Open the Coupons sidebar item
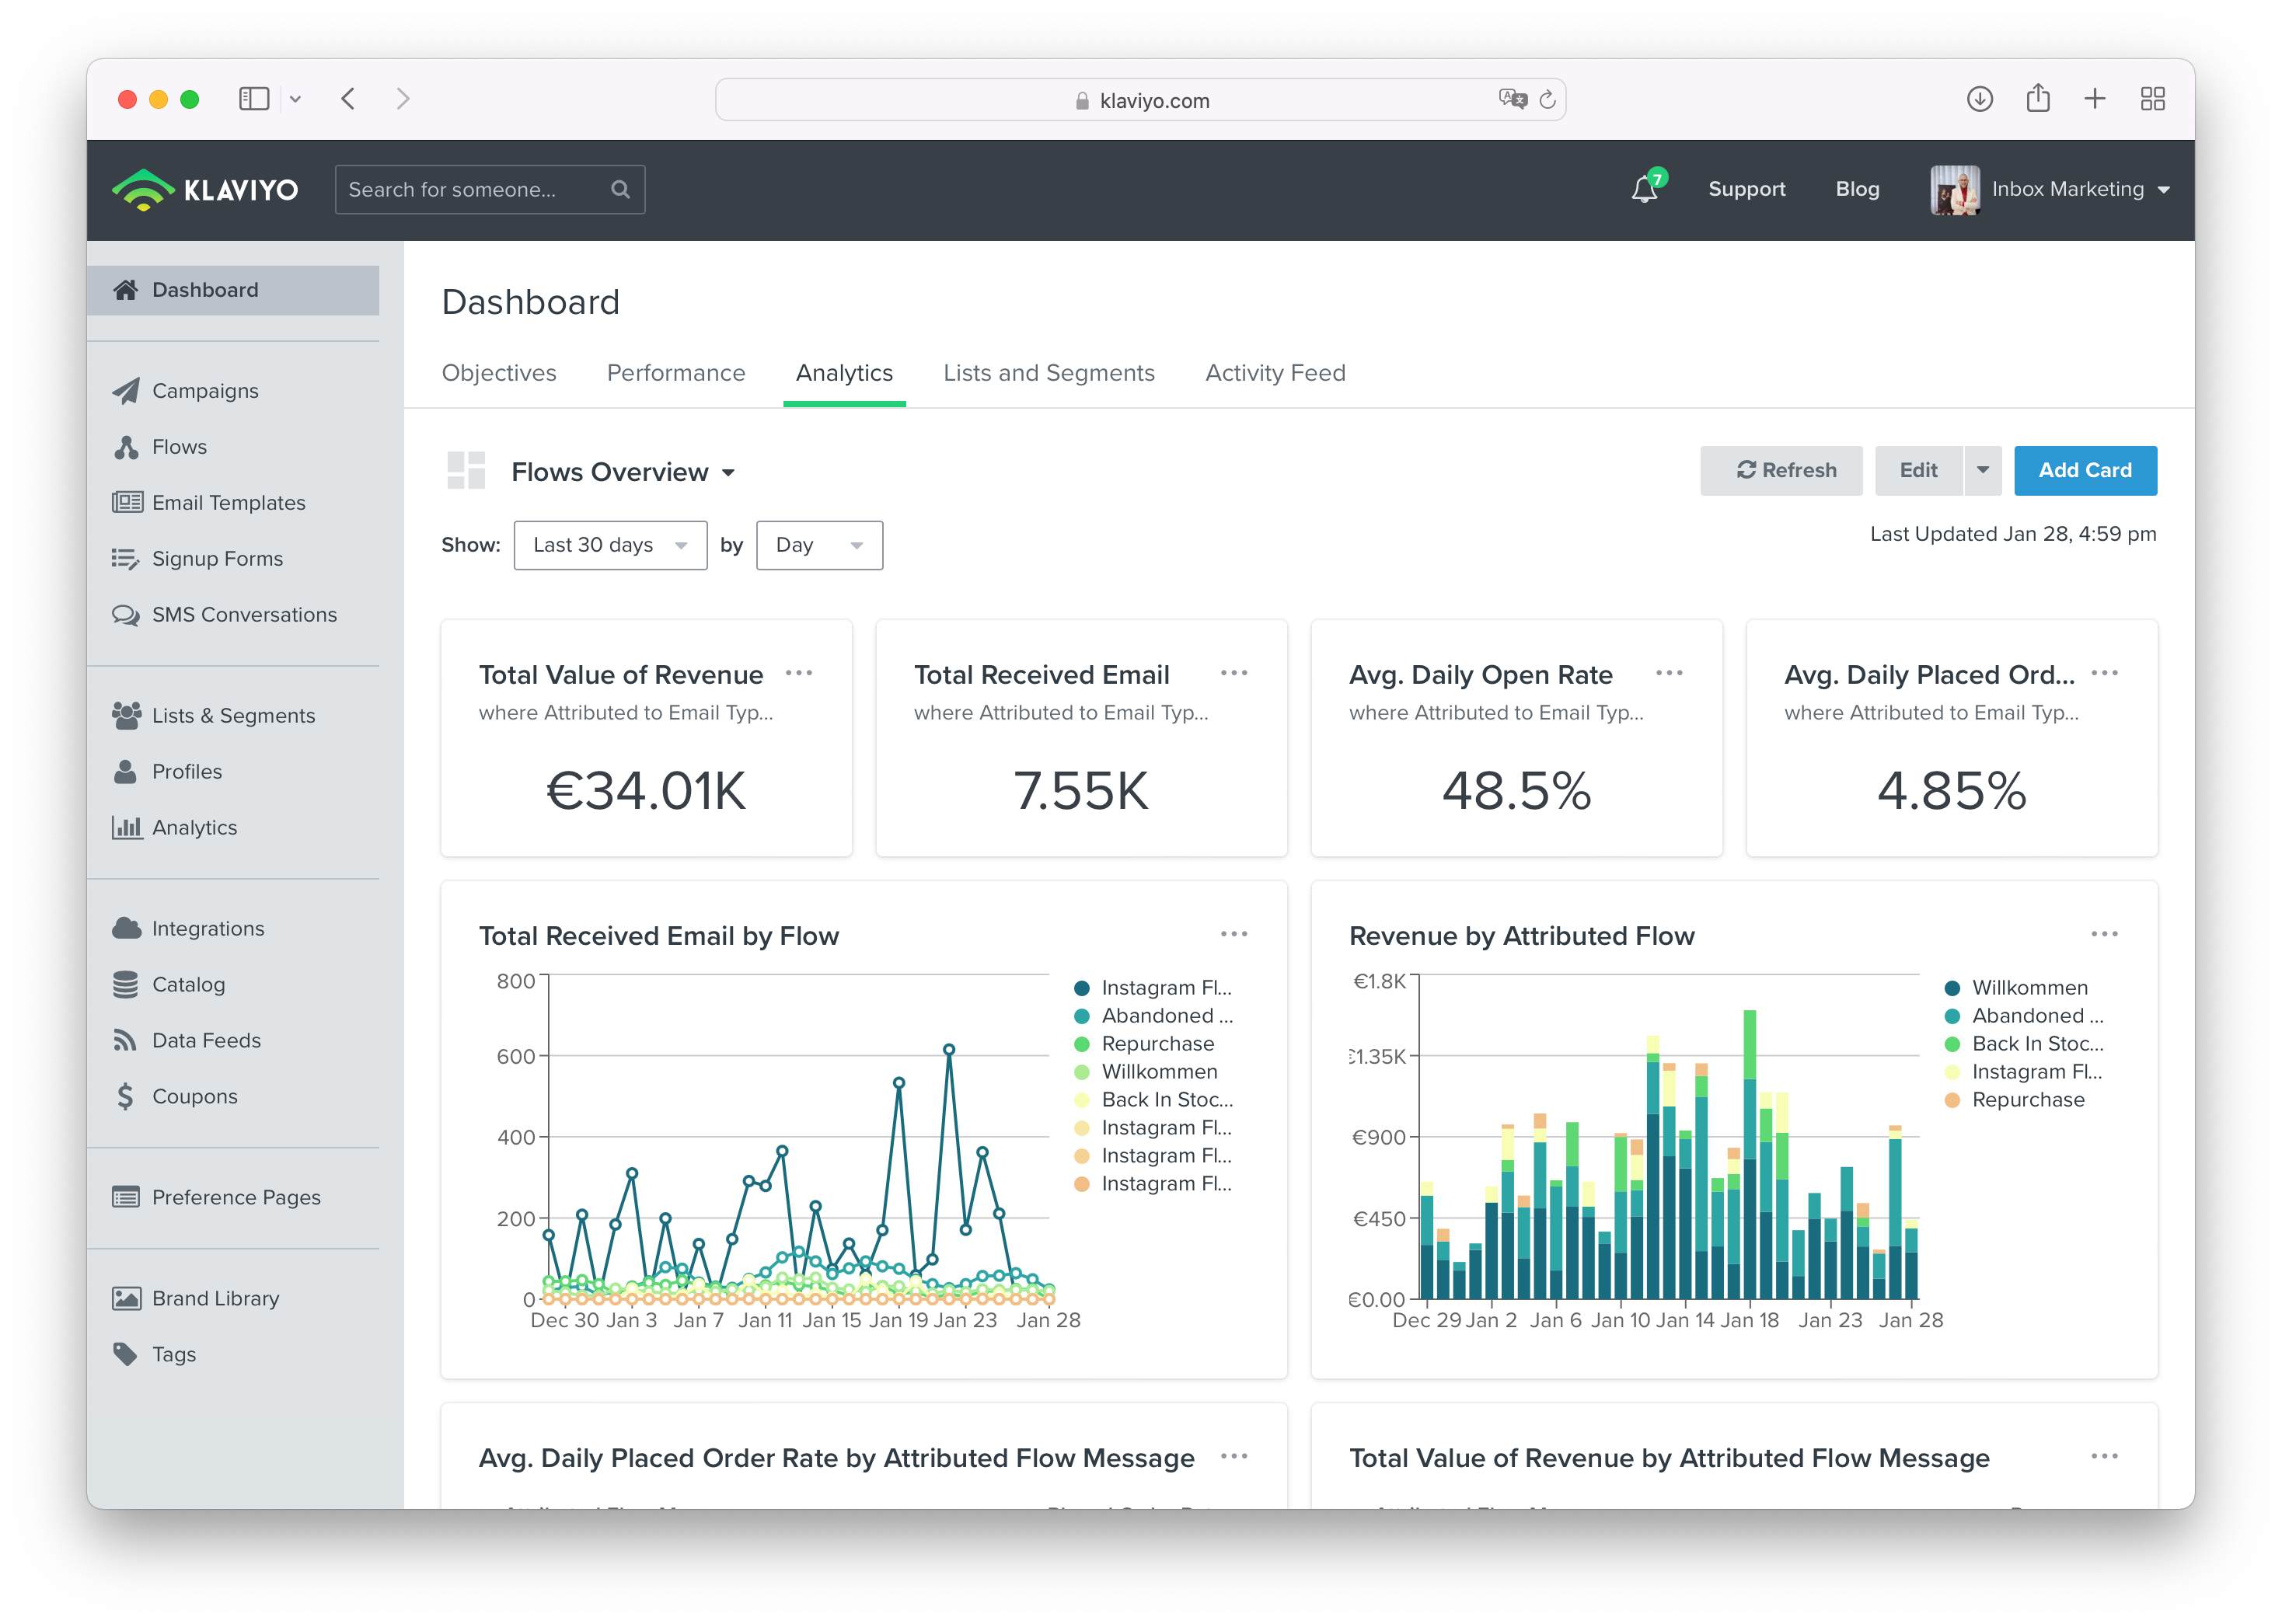Viewport: 2282px width, 1624px height. 194,1097
